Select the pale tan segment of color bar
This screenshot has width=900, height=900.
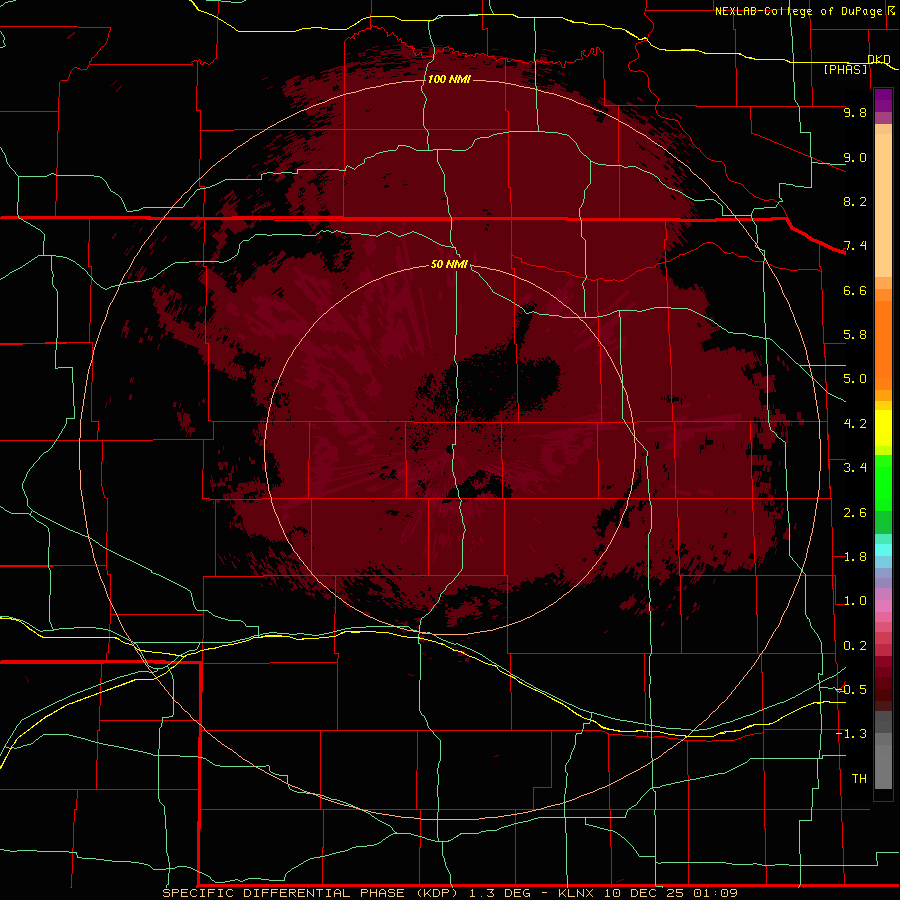click(x=883, y=206)
